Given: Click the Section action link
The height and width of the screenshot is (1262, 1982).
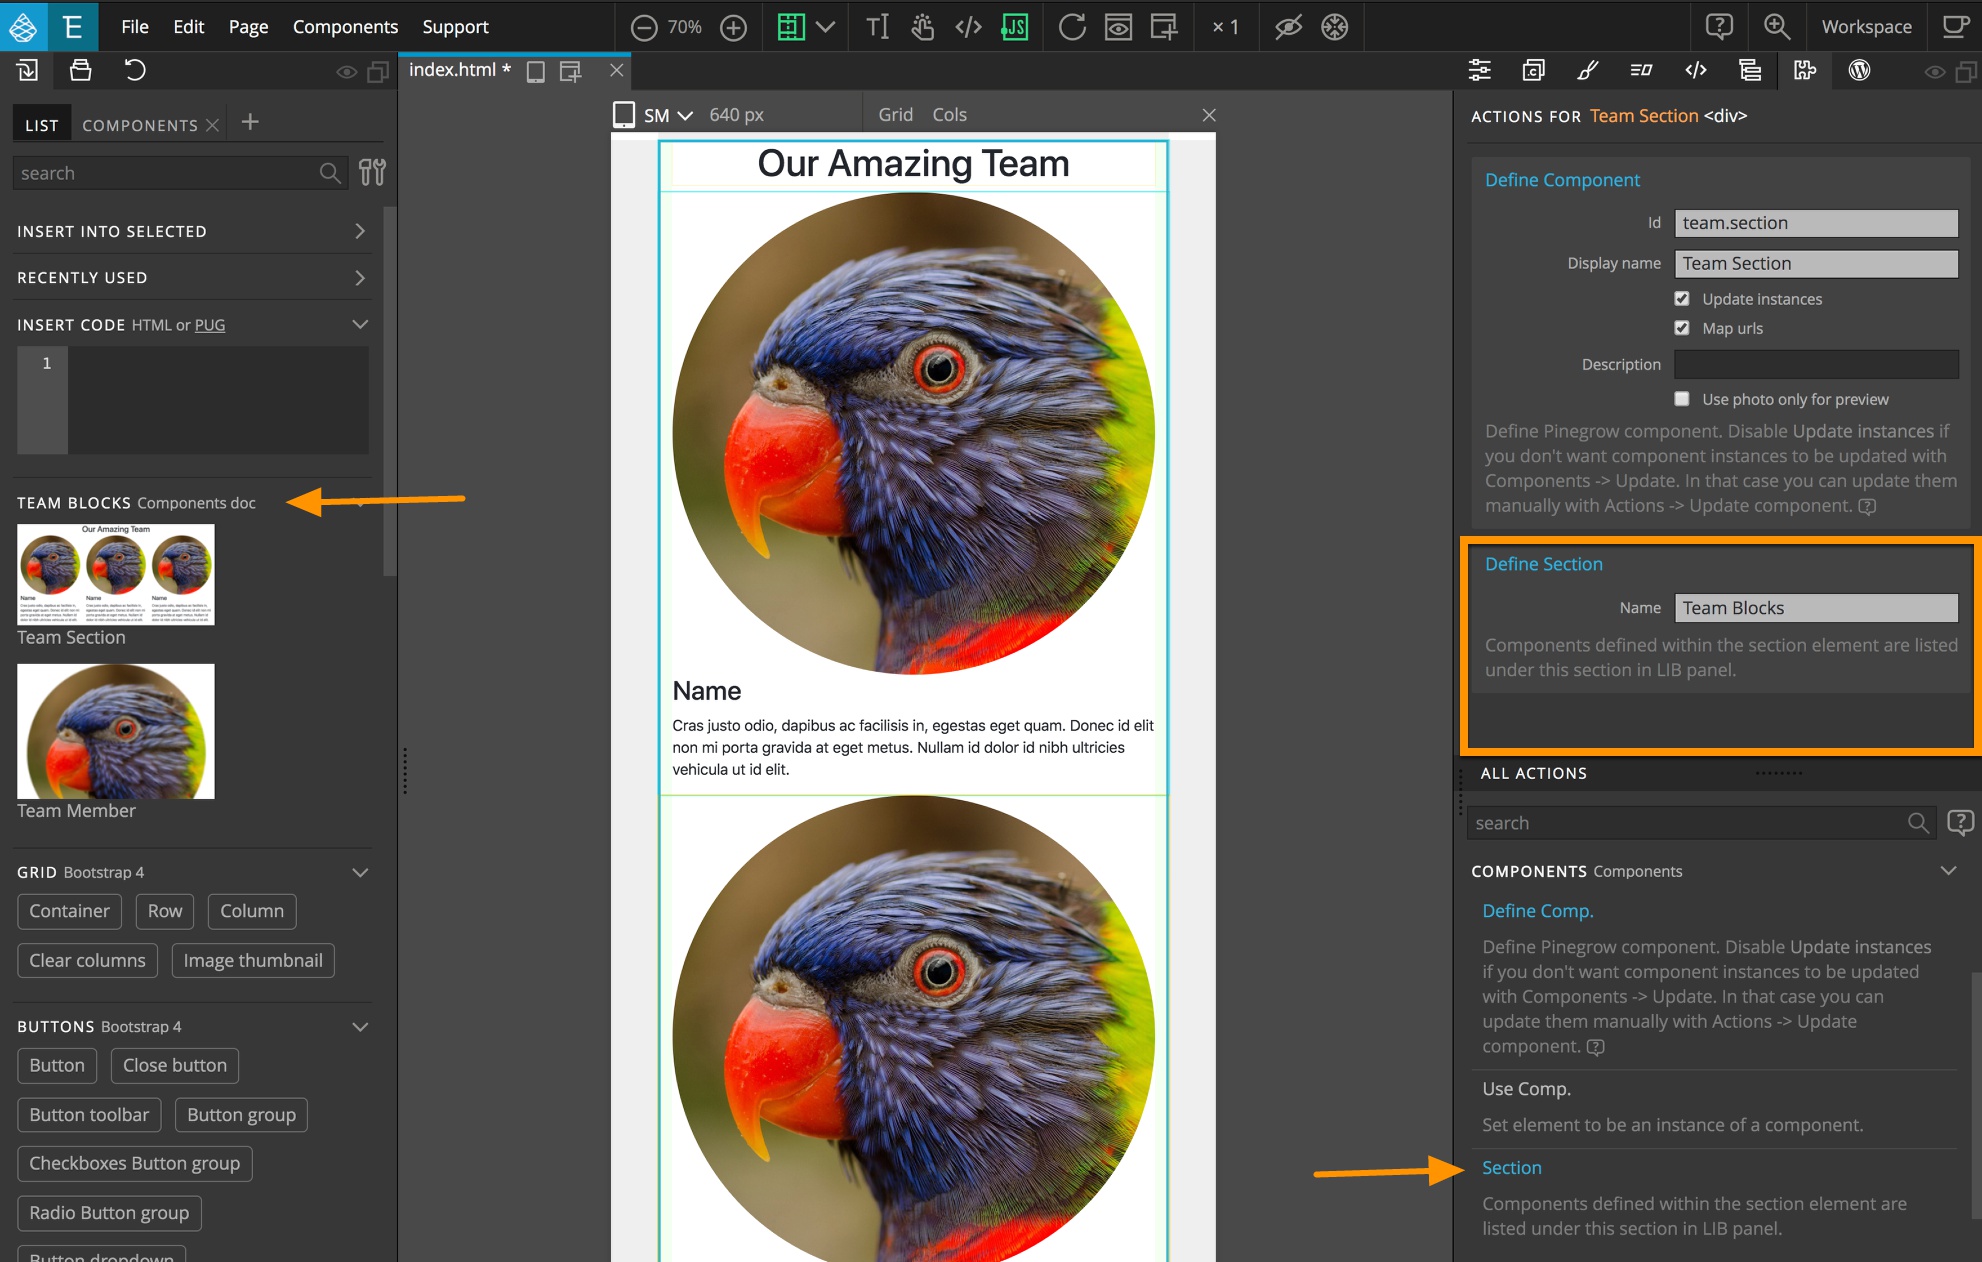Looking at the screenshot, I should click(1511, 1167).
